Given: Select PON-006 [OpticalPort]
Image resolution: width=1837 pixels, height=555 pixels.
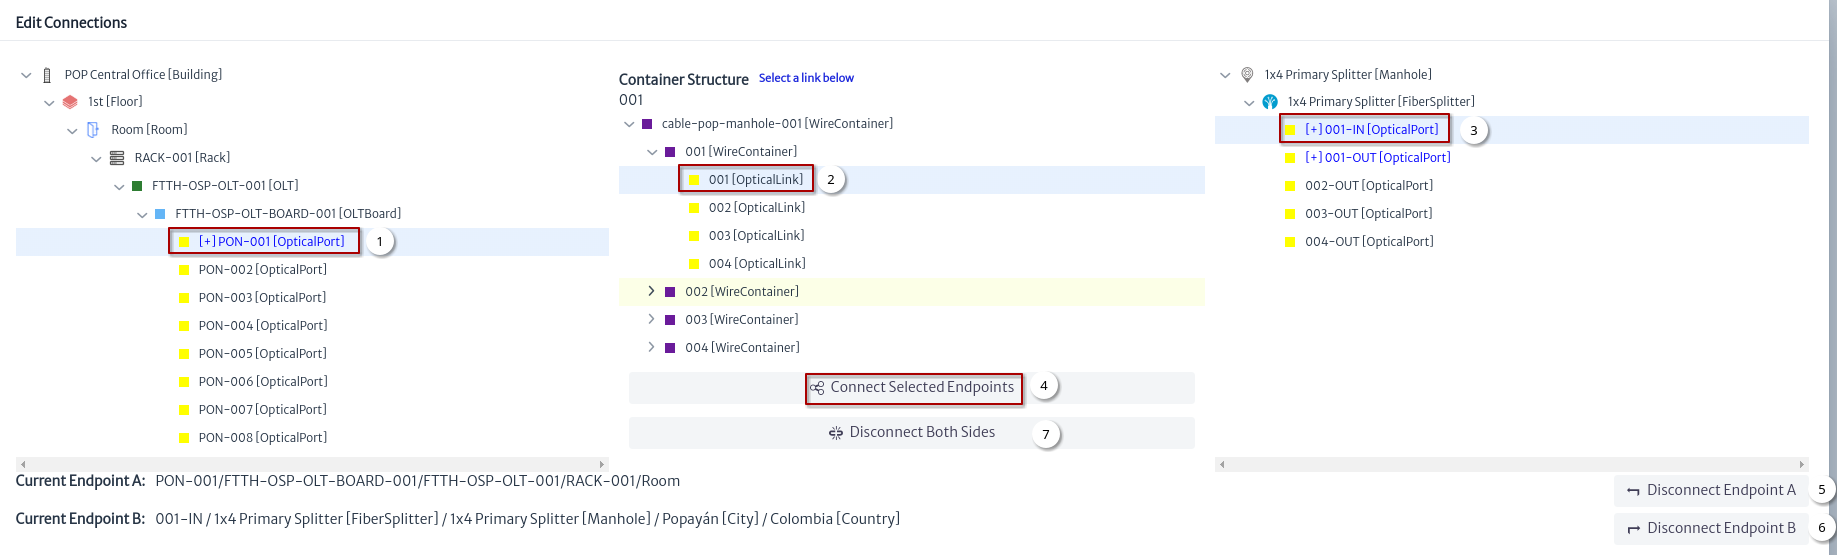Looking at the screenshot, I should pyautogui.click(x=263, y=382).
